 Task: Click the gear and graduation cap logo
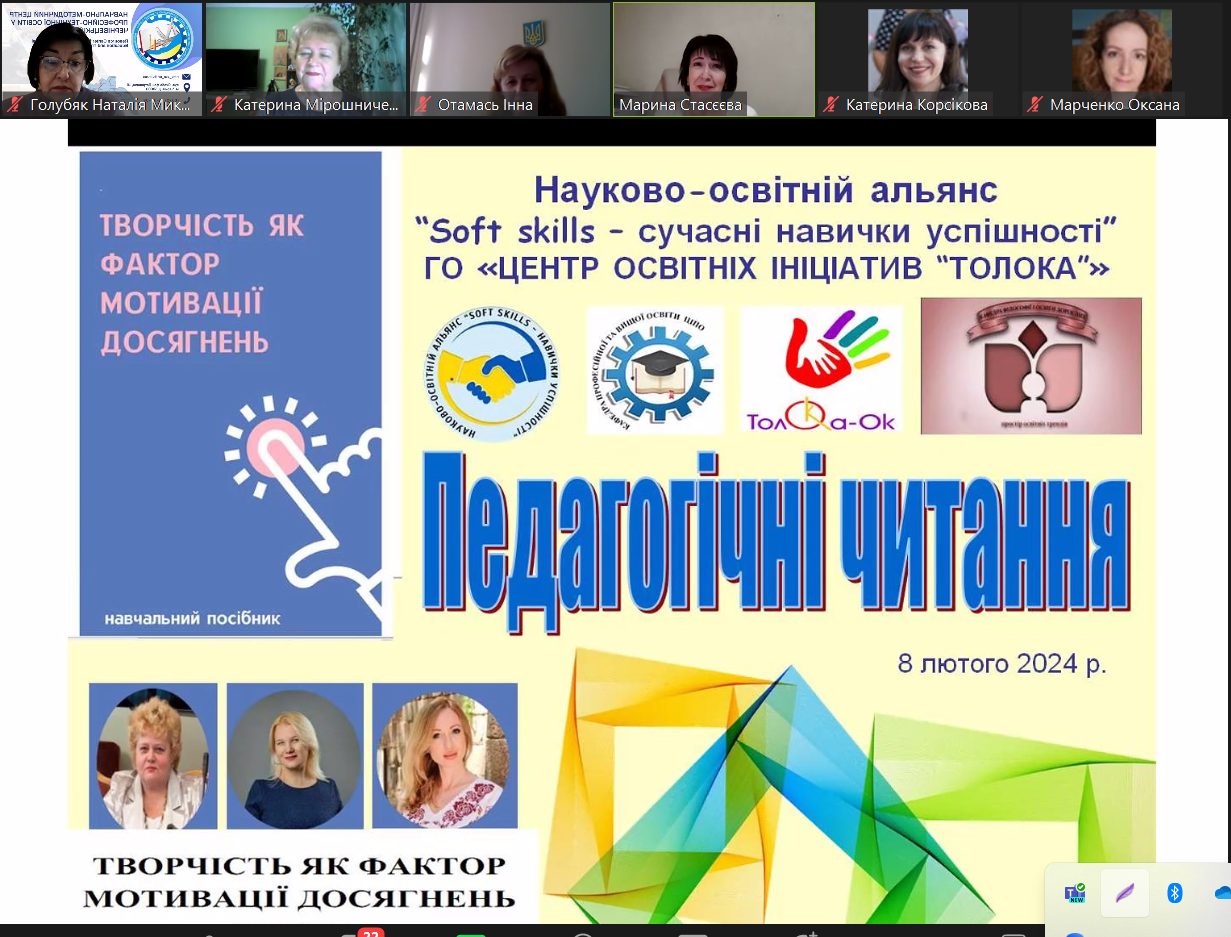click(655, 371)
